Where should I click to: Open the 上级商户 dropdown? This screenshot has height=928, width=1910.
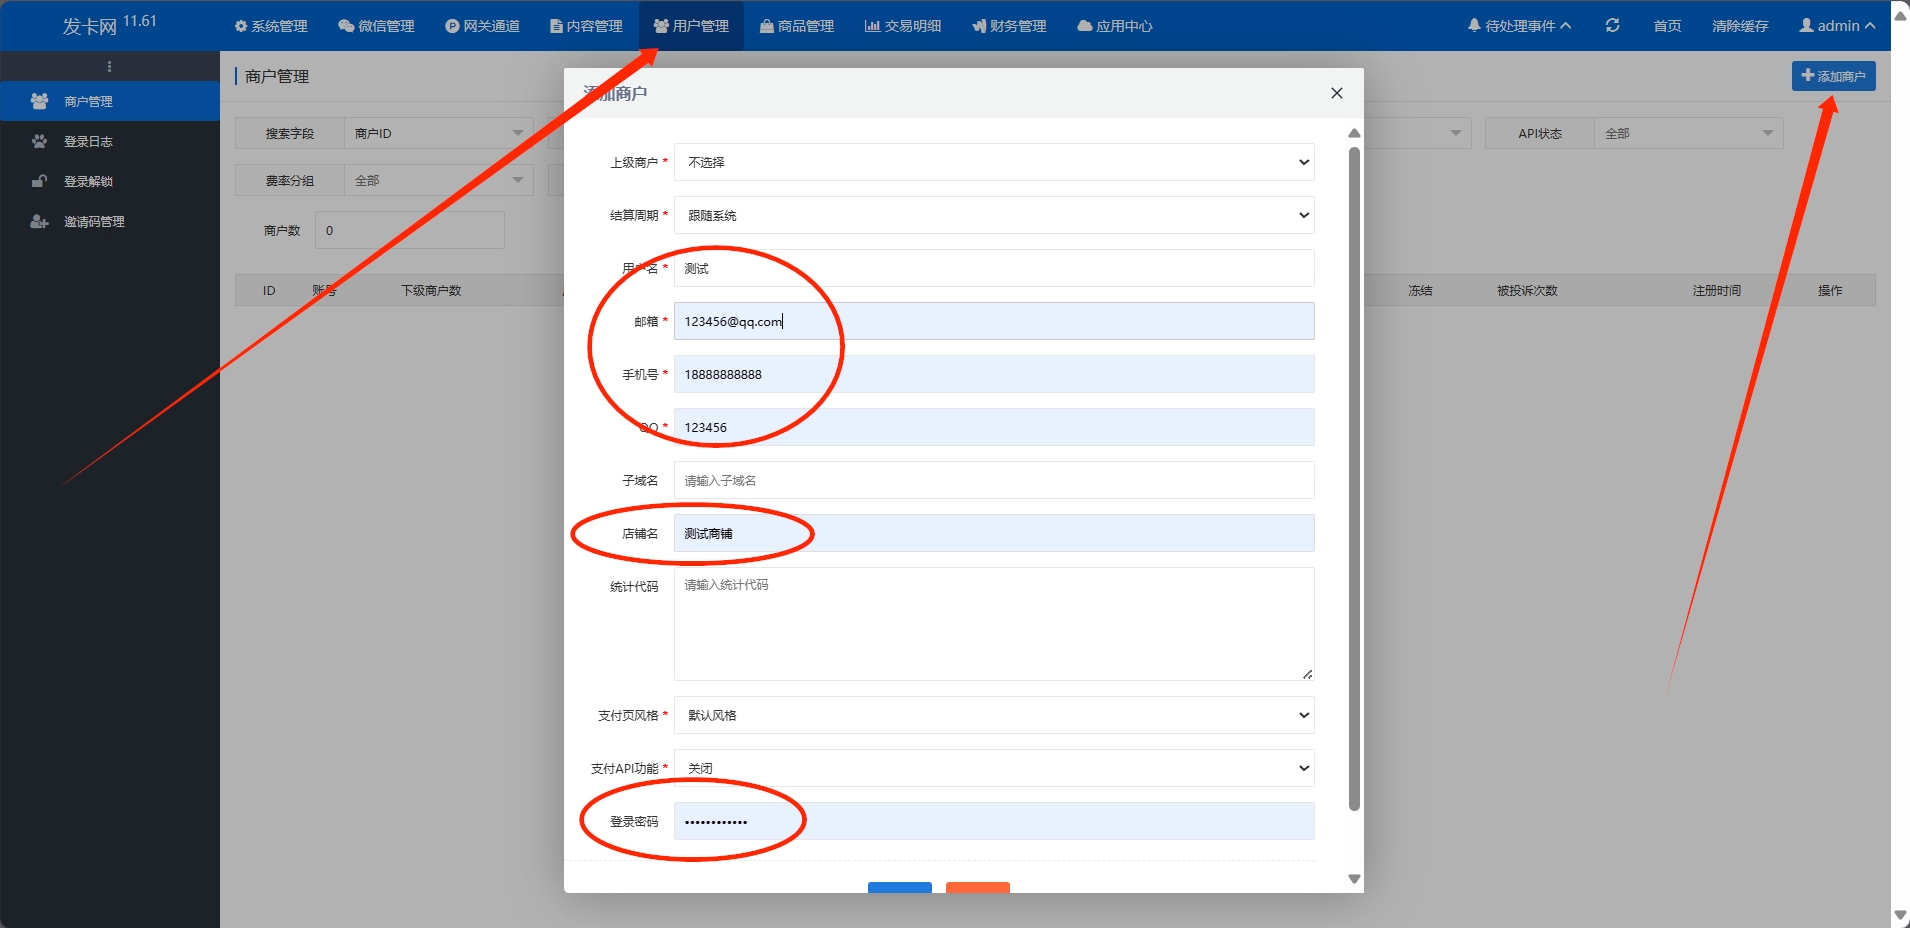(x=994, y=162)
